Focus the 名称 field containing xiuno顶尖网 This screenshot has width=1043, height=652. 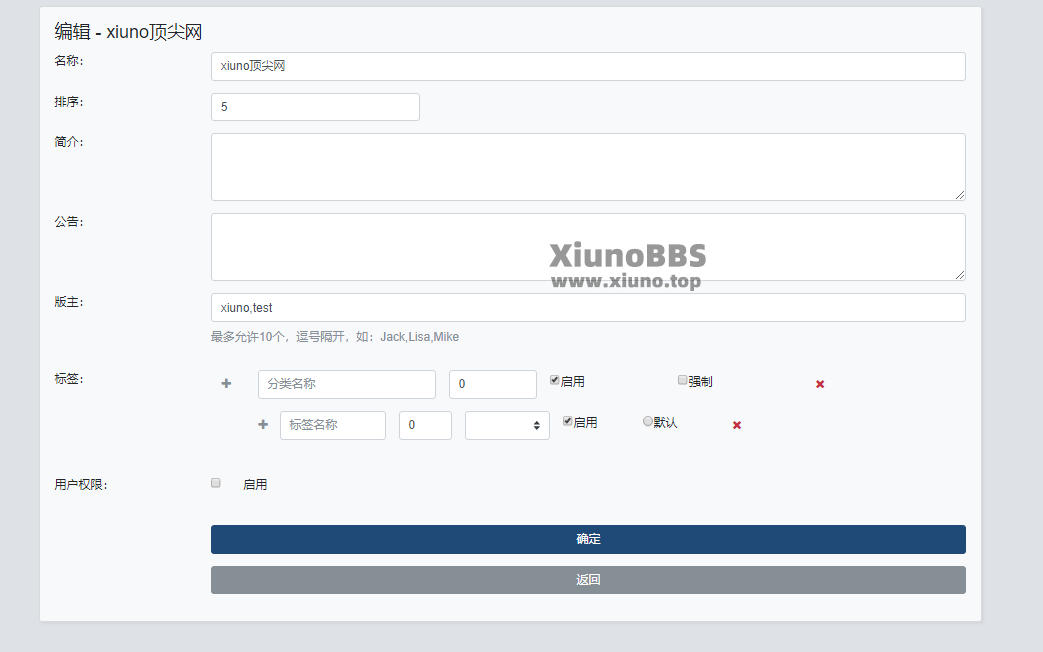click(588, 67)
